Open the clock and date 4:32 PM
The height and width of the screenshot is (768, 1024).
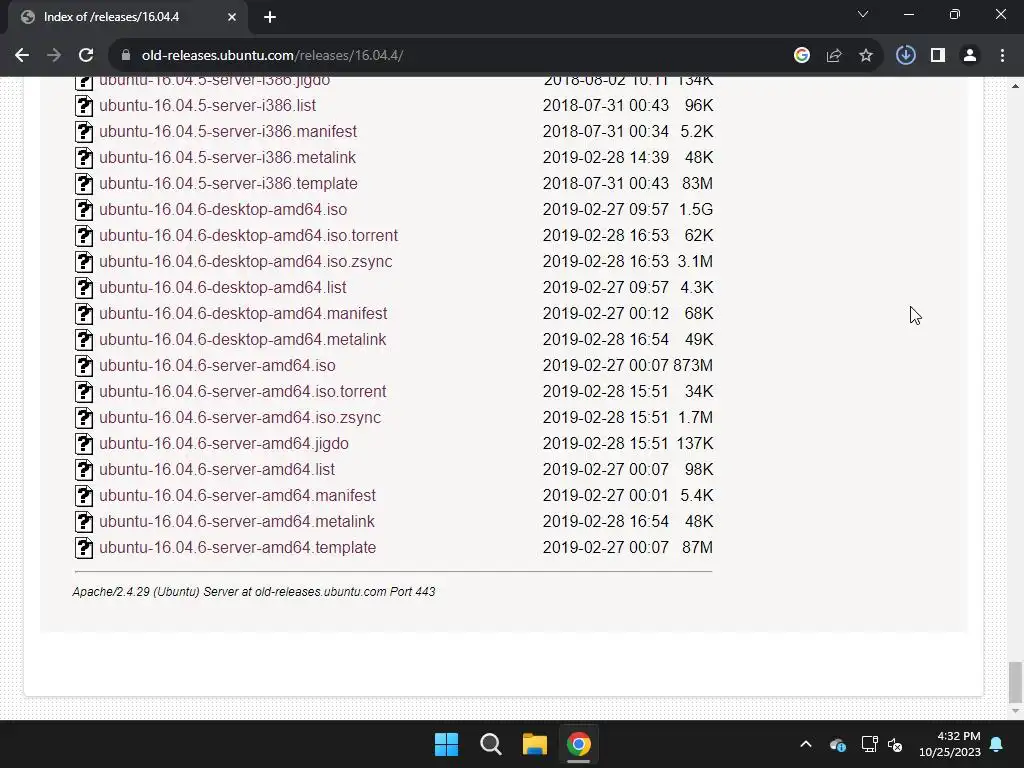(950, 744)
